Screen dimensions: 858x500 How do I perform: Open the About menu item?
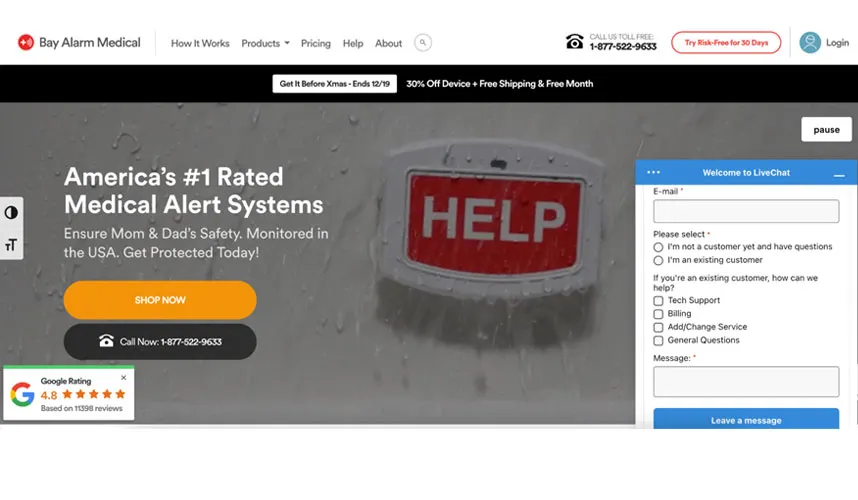[389, 43]
